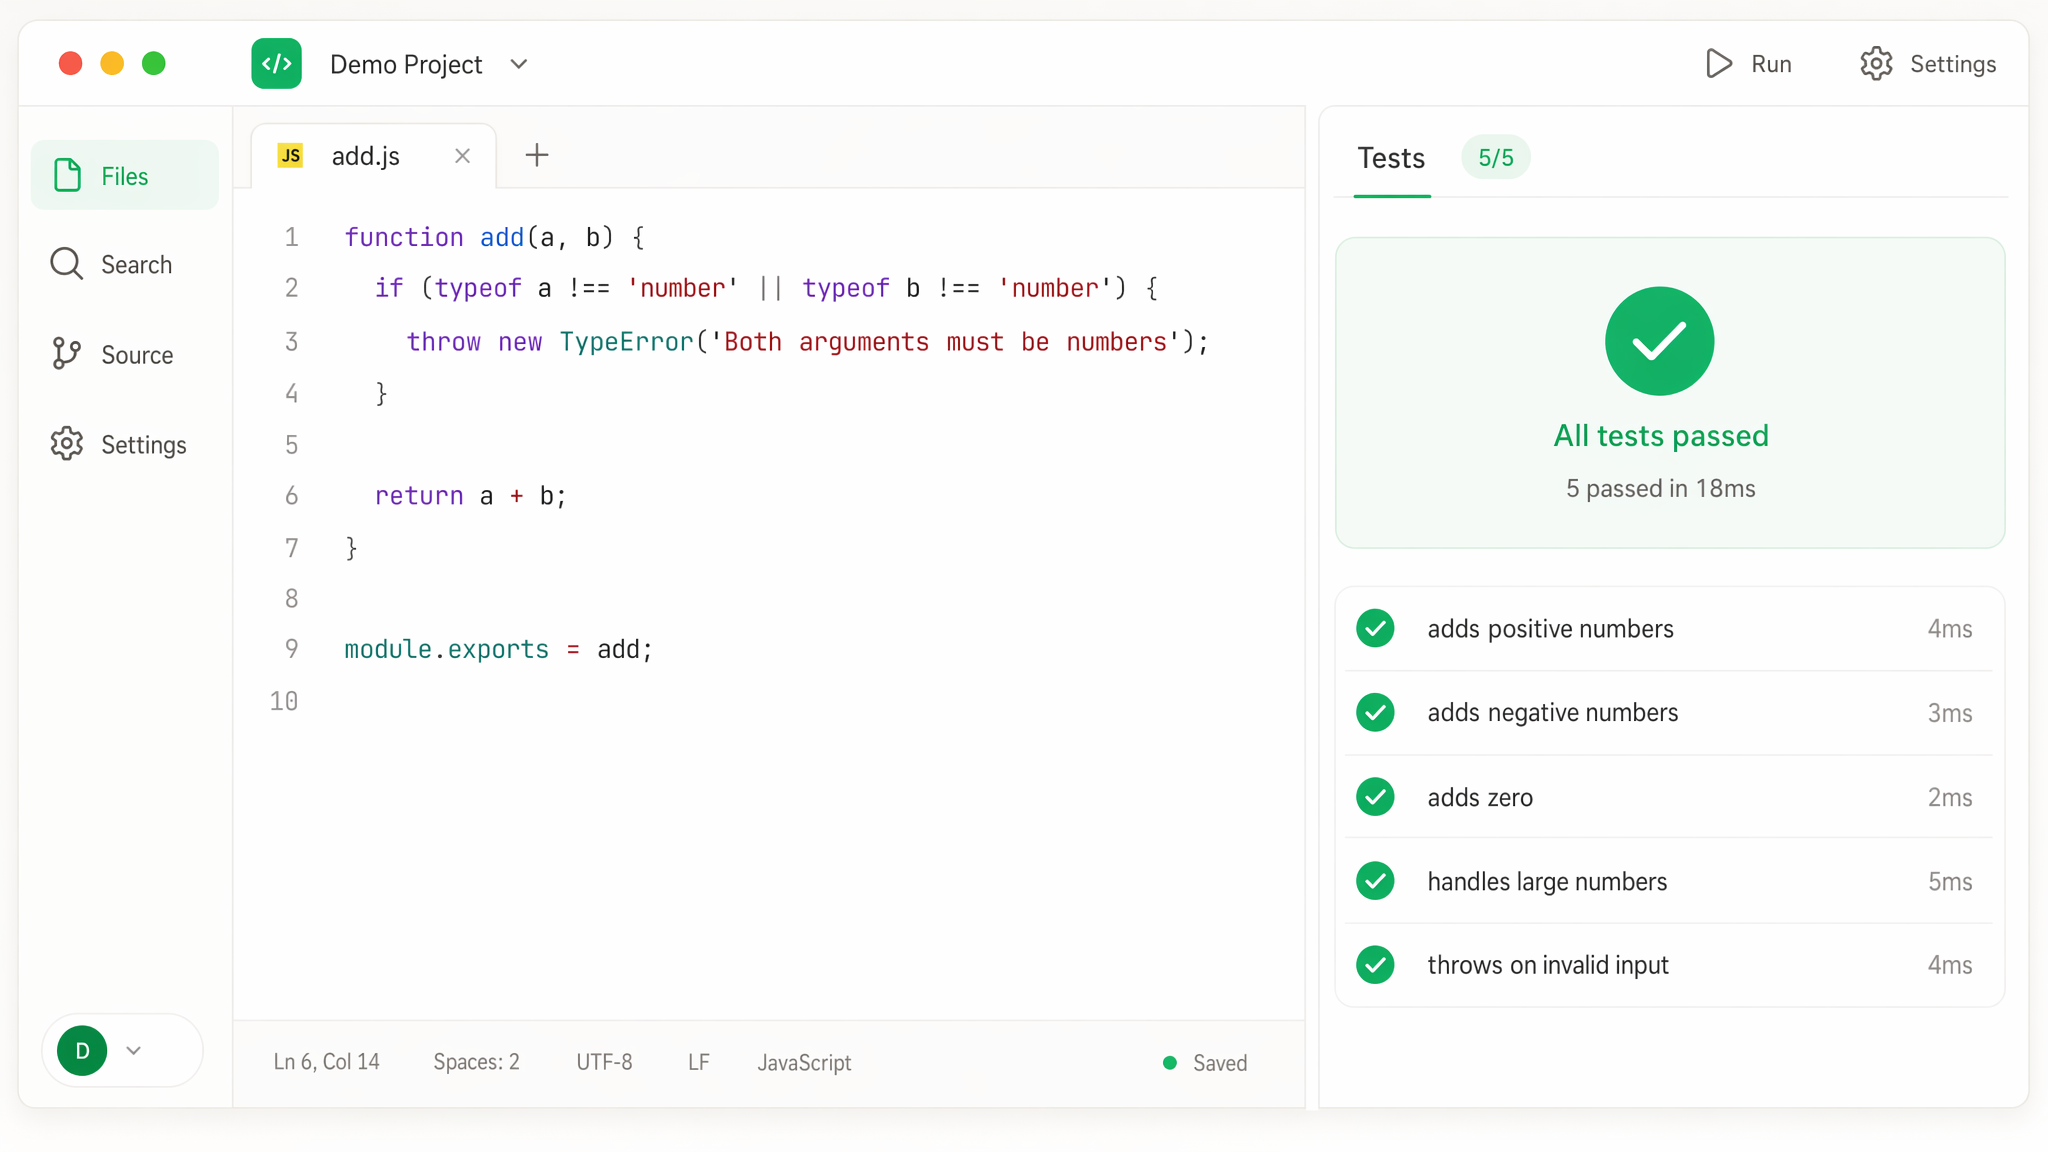This screenshot has width=2048, height=1152.
Task: Expand the user avatar menu chevron
Action: click(133, 1051)
